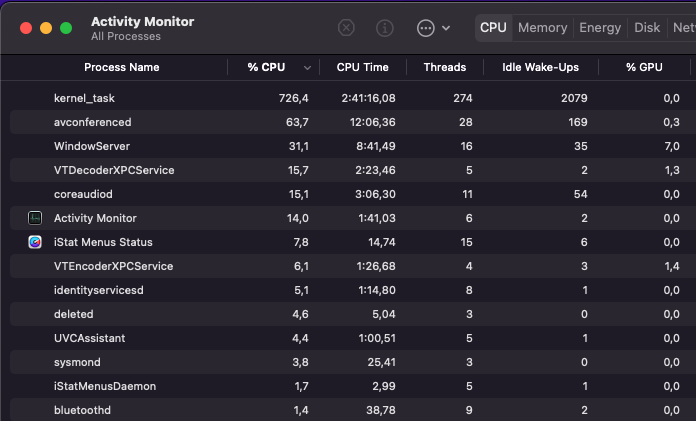This screenshot has width=696, height=421.
Task: Click the 63,7 CPU value for avconferenced
Action: [x=297, y=122]
